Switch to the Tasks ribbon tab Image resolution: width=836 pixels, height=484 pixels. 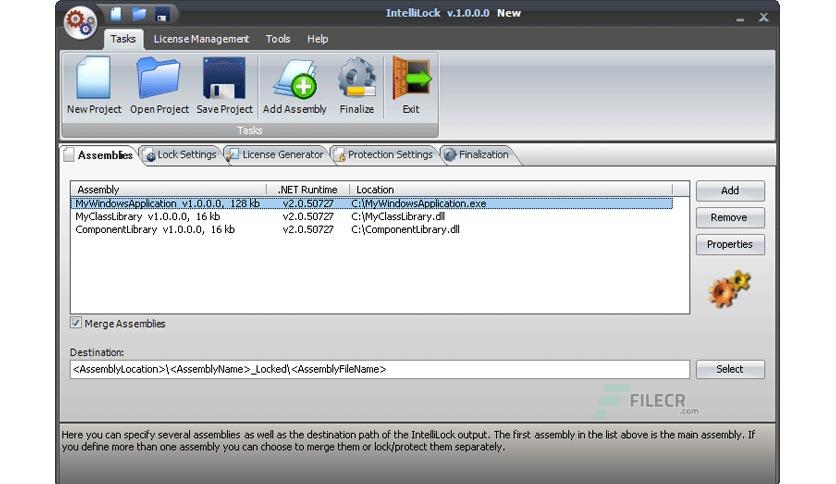click(123, 39)
